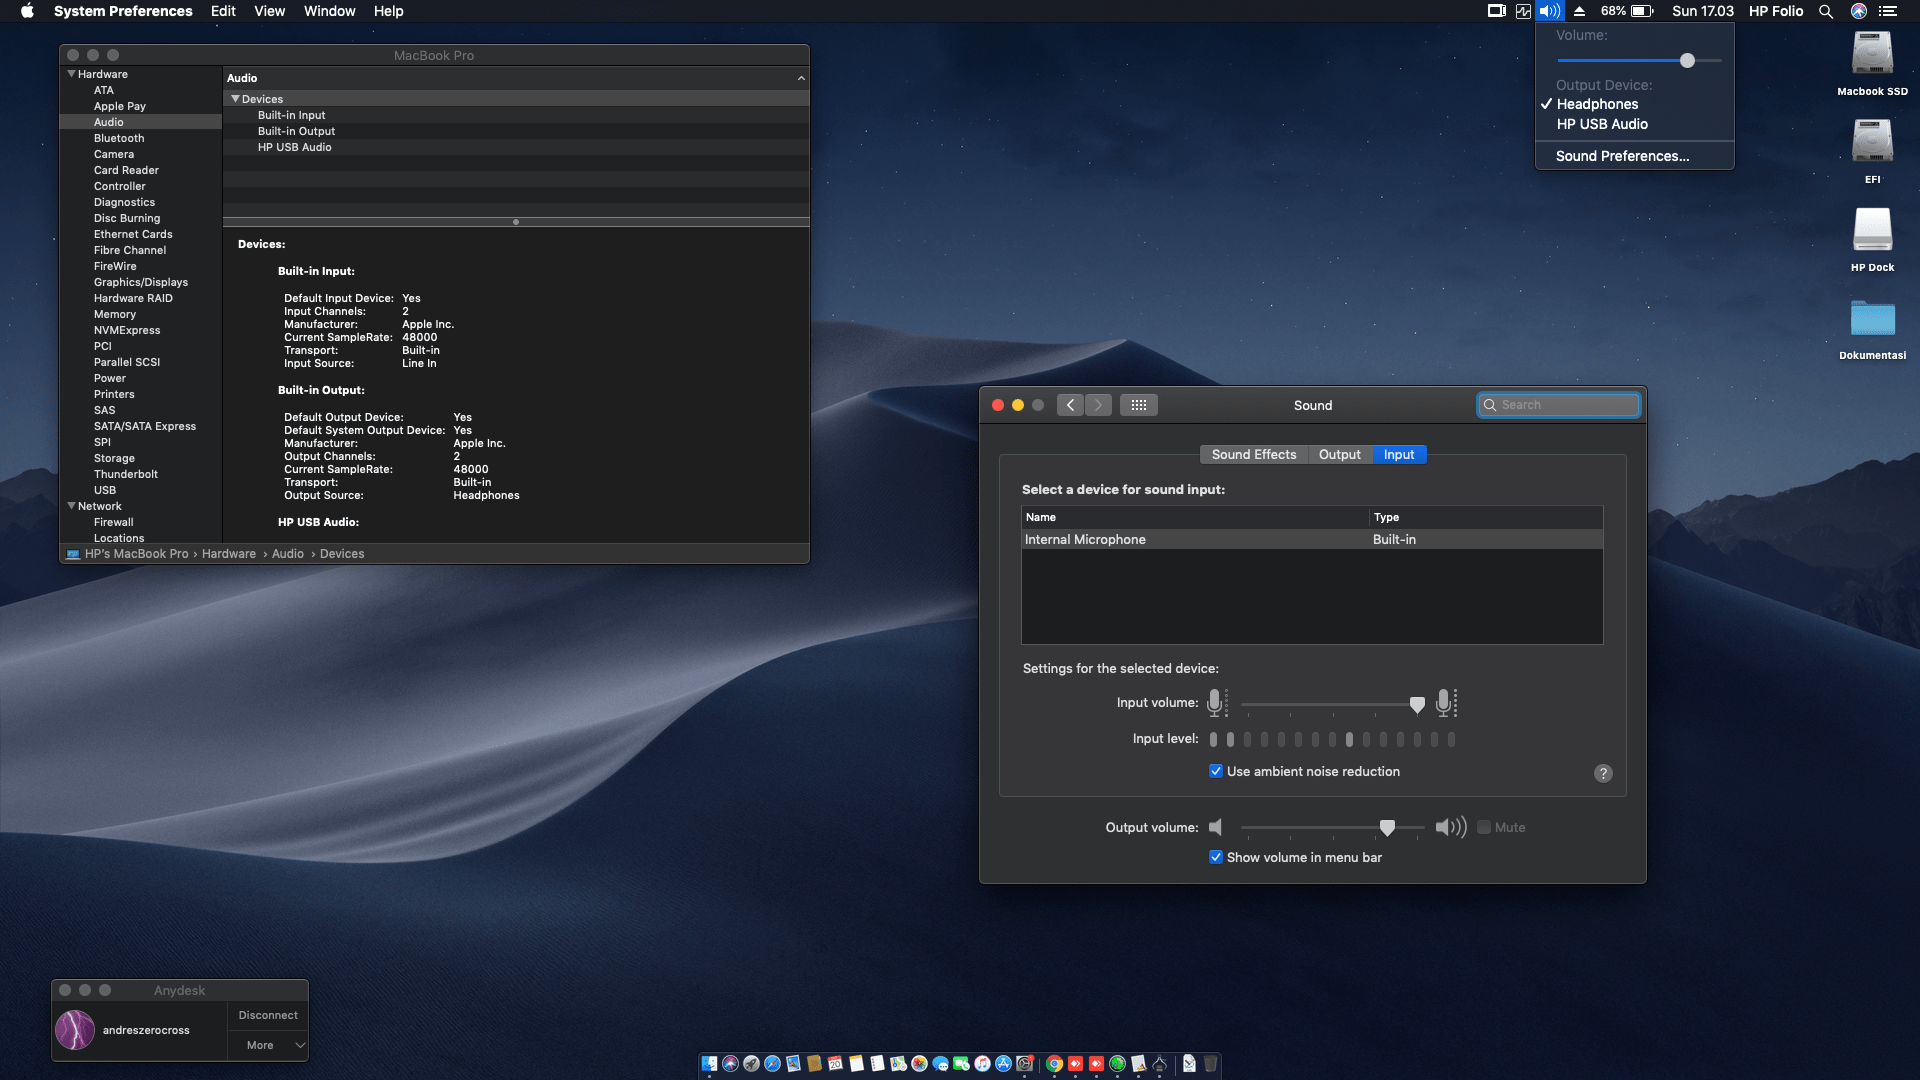Click the eject icon in menu bar
The width and height of the screenshot is (1920, 1080).
[x=1580, y=11]
